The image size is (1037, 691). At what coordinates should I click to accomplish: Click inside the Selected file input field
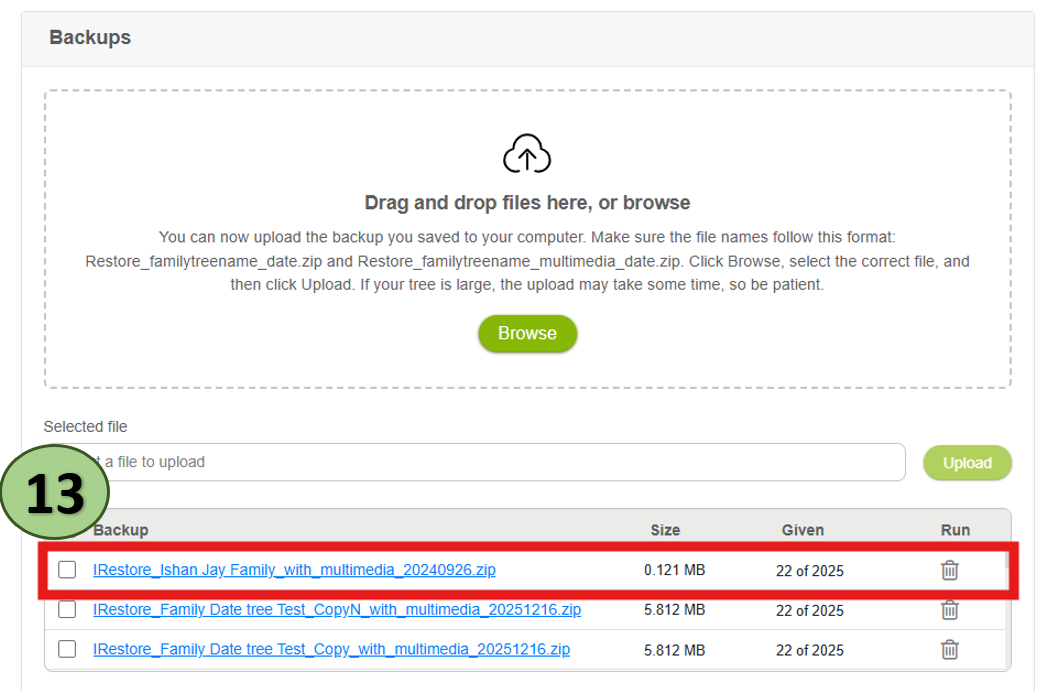(x=500, y=462)
